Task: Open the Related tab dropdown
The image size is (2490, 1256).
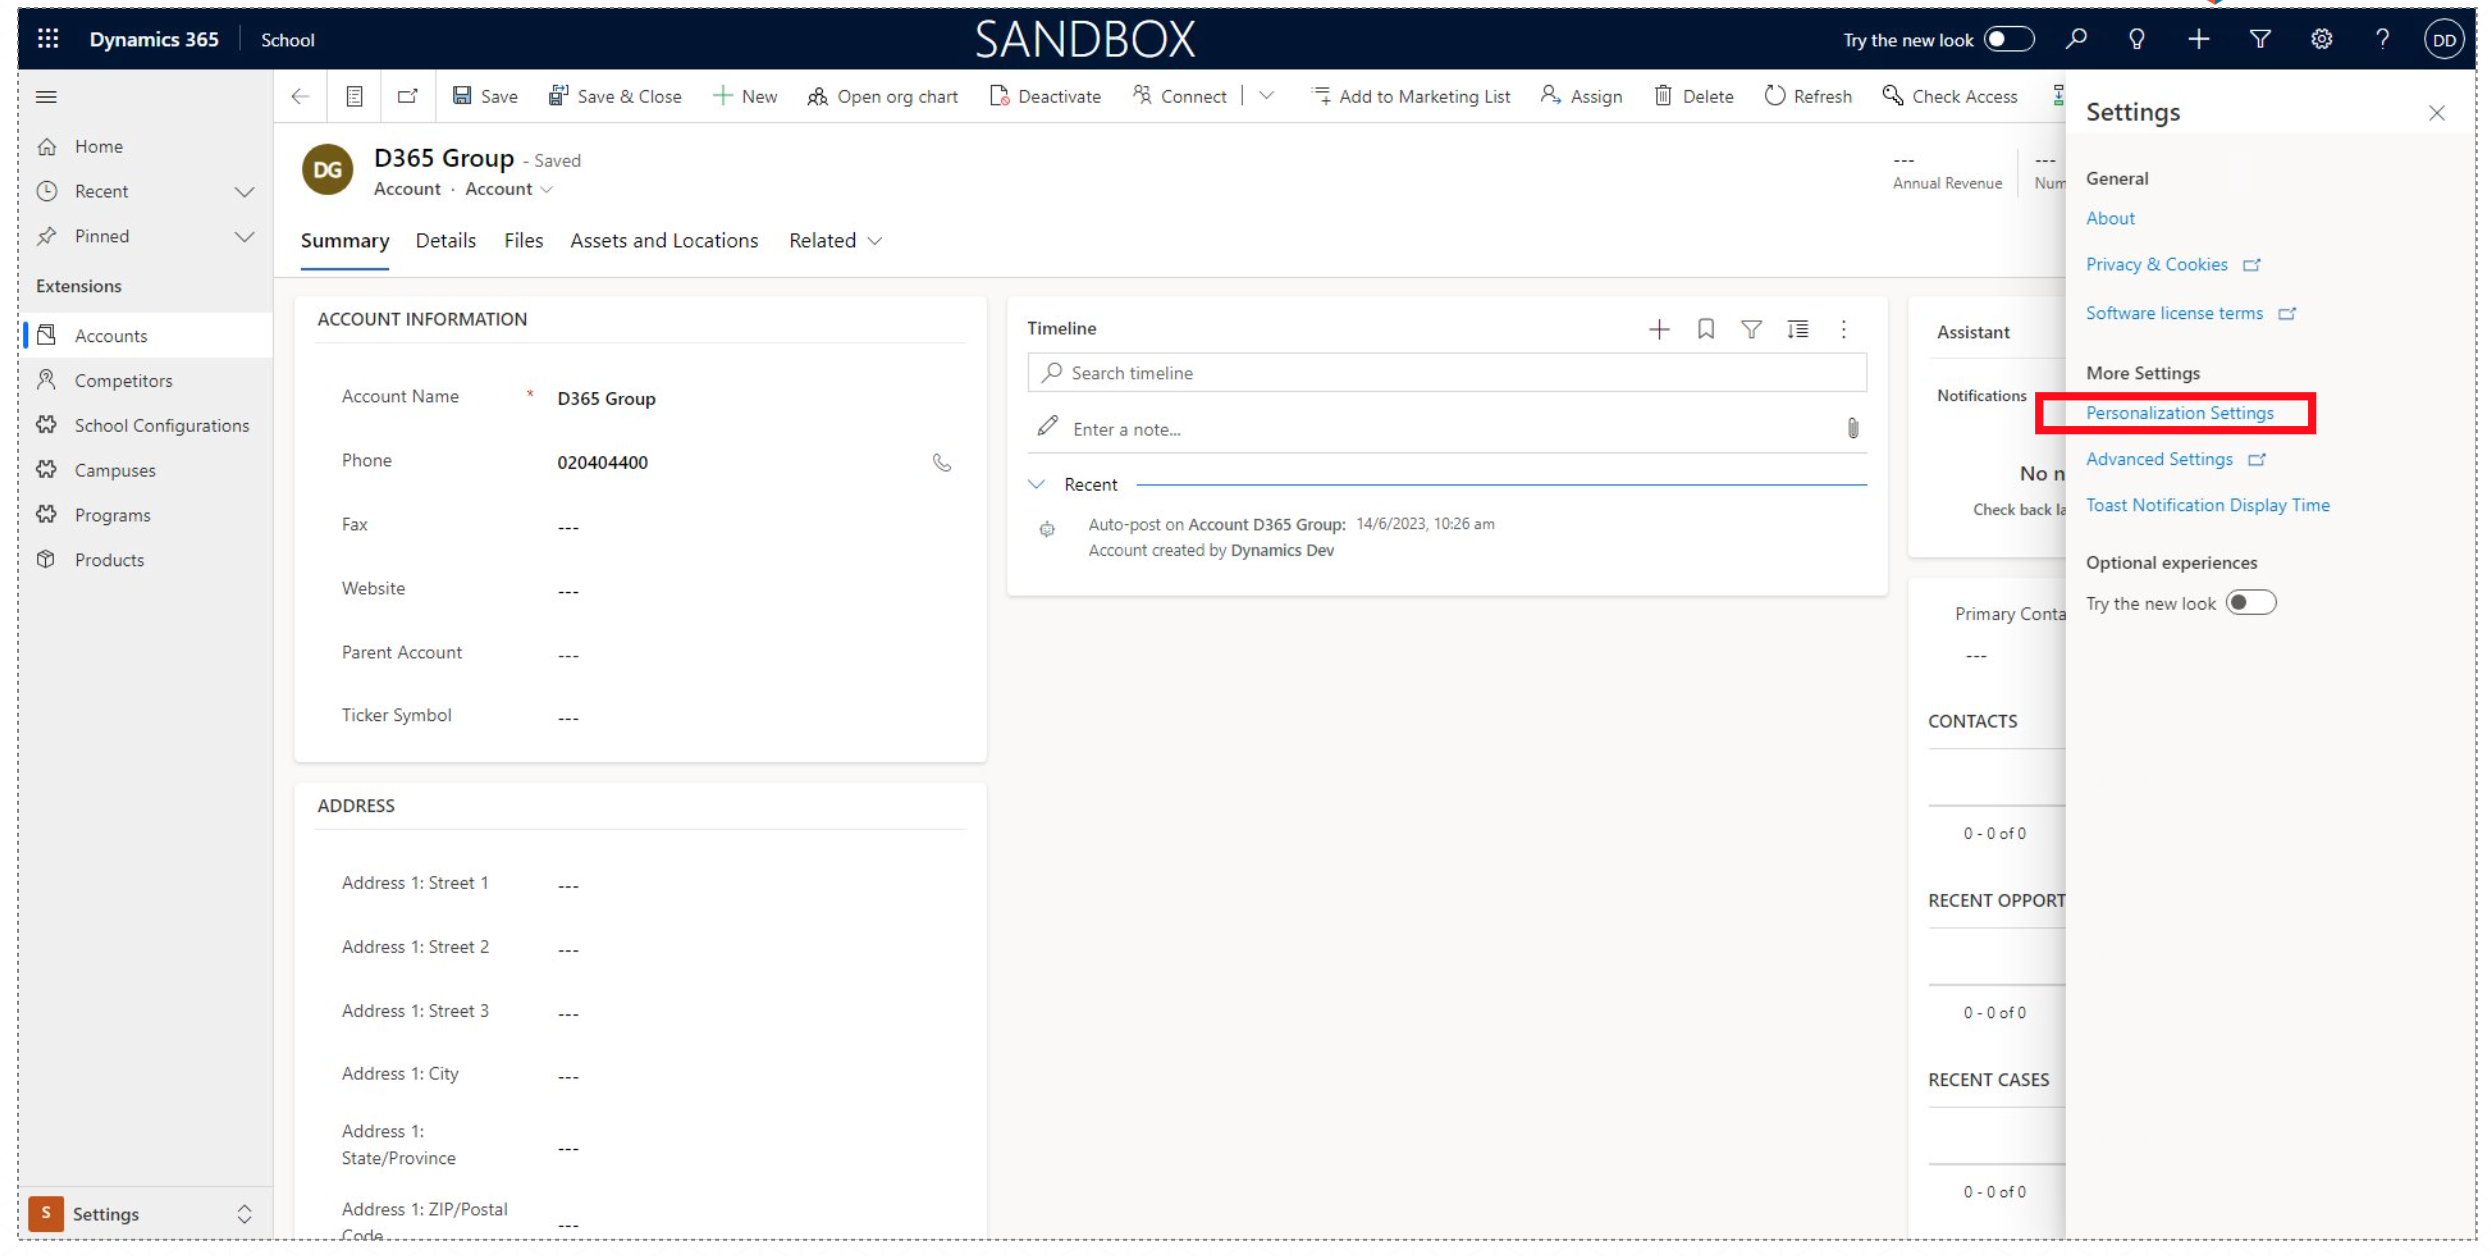Action: (835, 240)
